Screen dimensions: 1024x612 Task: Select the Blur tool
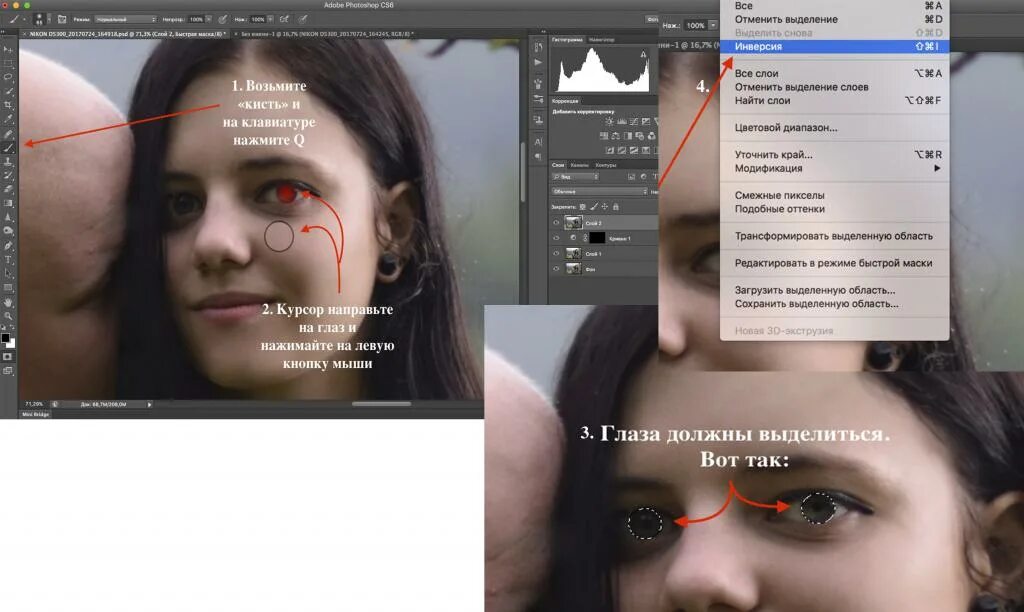coord(8,217)
